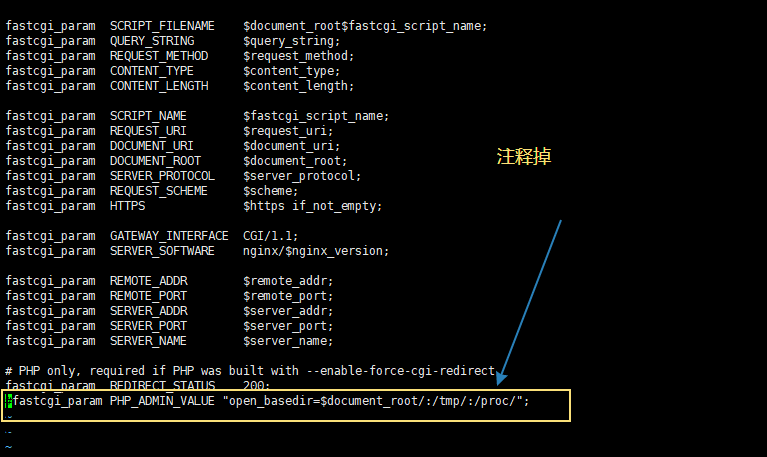
Task: Click the PHP_ADMIN_VALUE parameter text
Action: point(162,401)
